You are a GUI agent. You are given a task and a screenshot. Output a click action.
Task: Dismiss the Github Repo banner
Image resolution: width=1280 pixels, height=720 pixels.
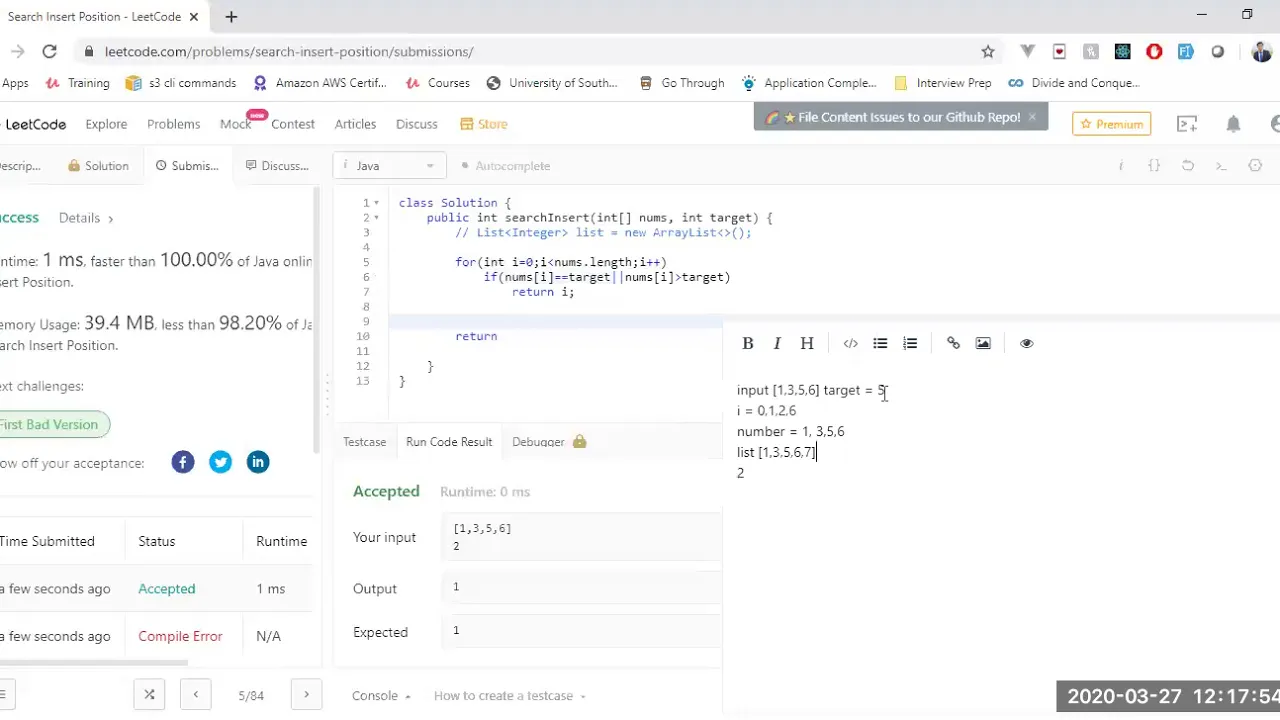(1032, 117)
